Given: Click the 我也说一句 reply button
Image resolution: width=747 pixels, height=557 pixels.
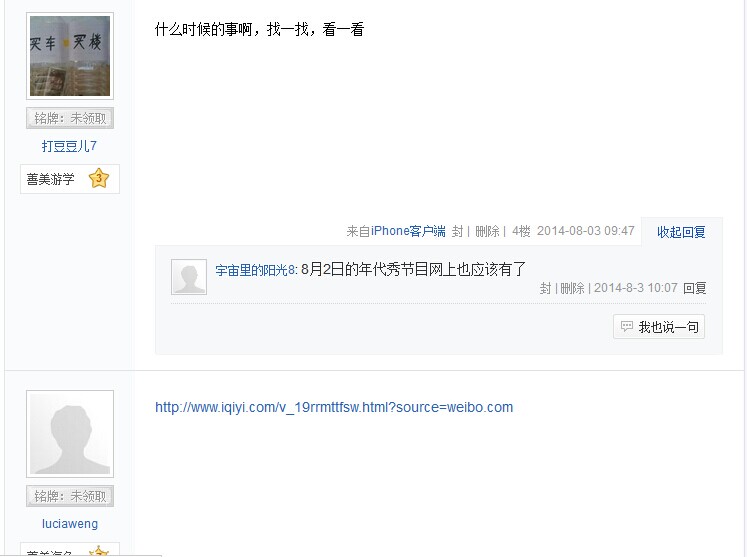Looking at the screenshot, I should (659, 326).
